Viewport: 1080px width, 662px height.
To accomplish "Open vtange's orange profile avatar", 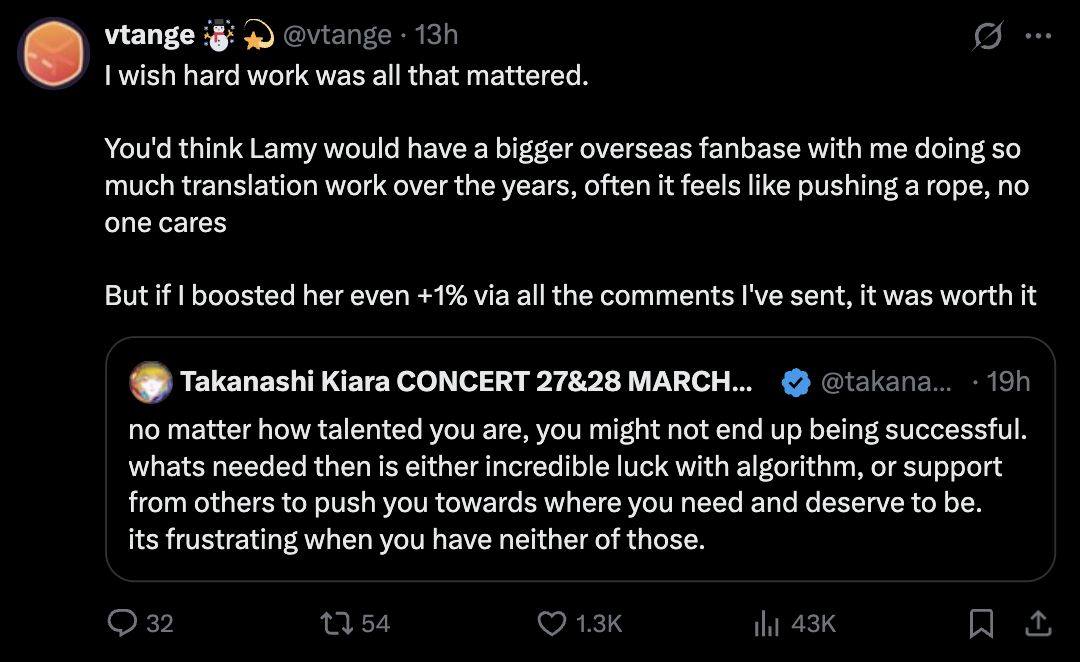I will (54, 54).
